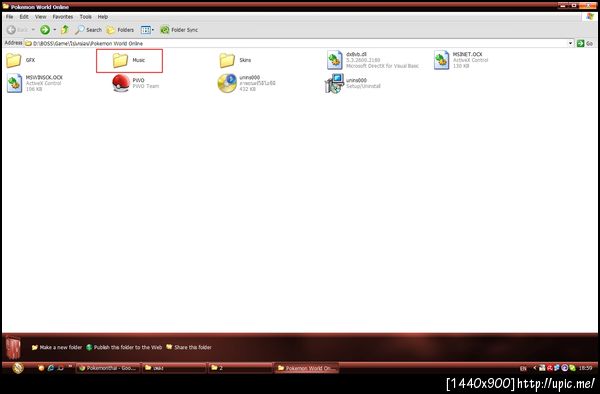
Task: Click the Go button by the address bar
Action: 585,43
